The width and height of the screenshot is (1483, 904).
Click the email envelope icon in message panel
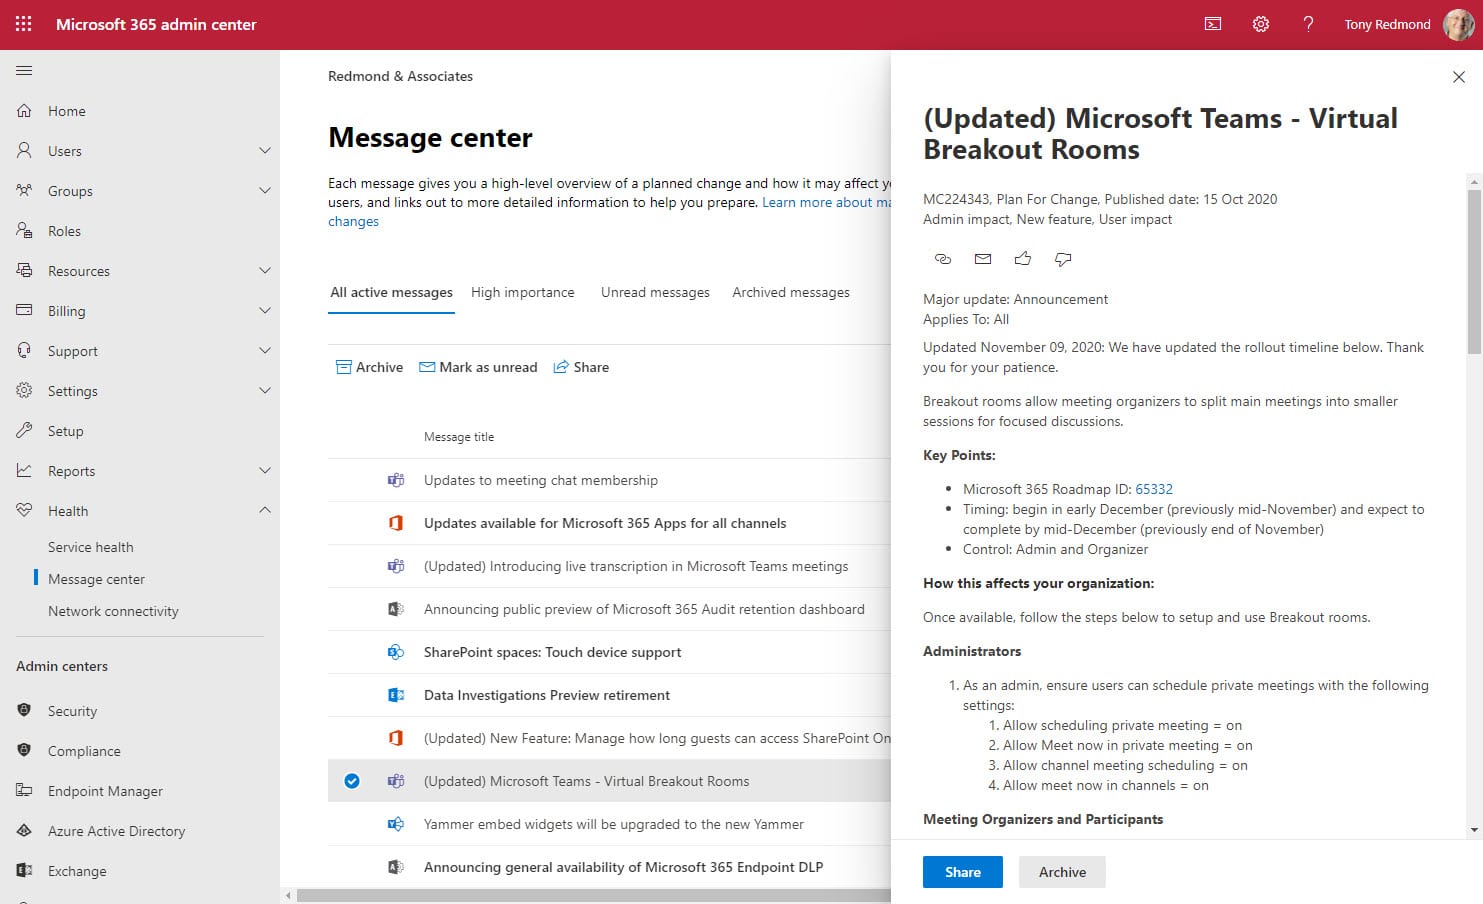click(983, 259)
